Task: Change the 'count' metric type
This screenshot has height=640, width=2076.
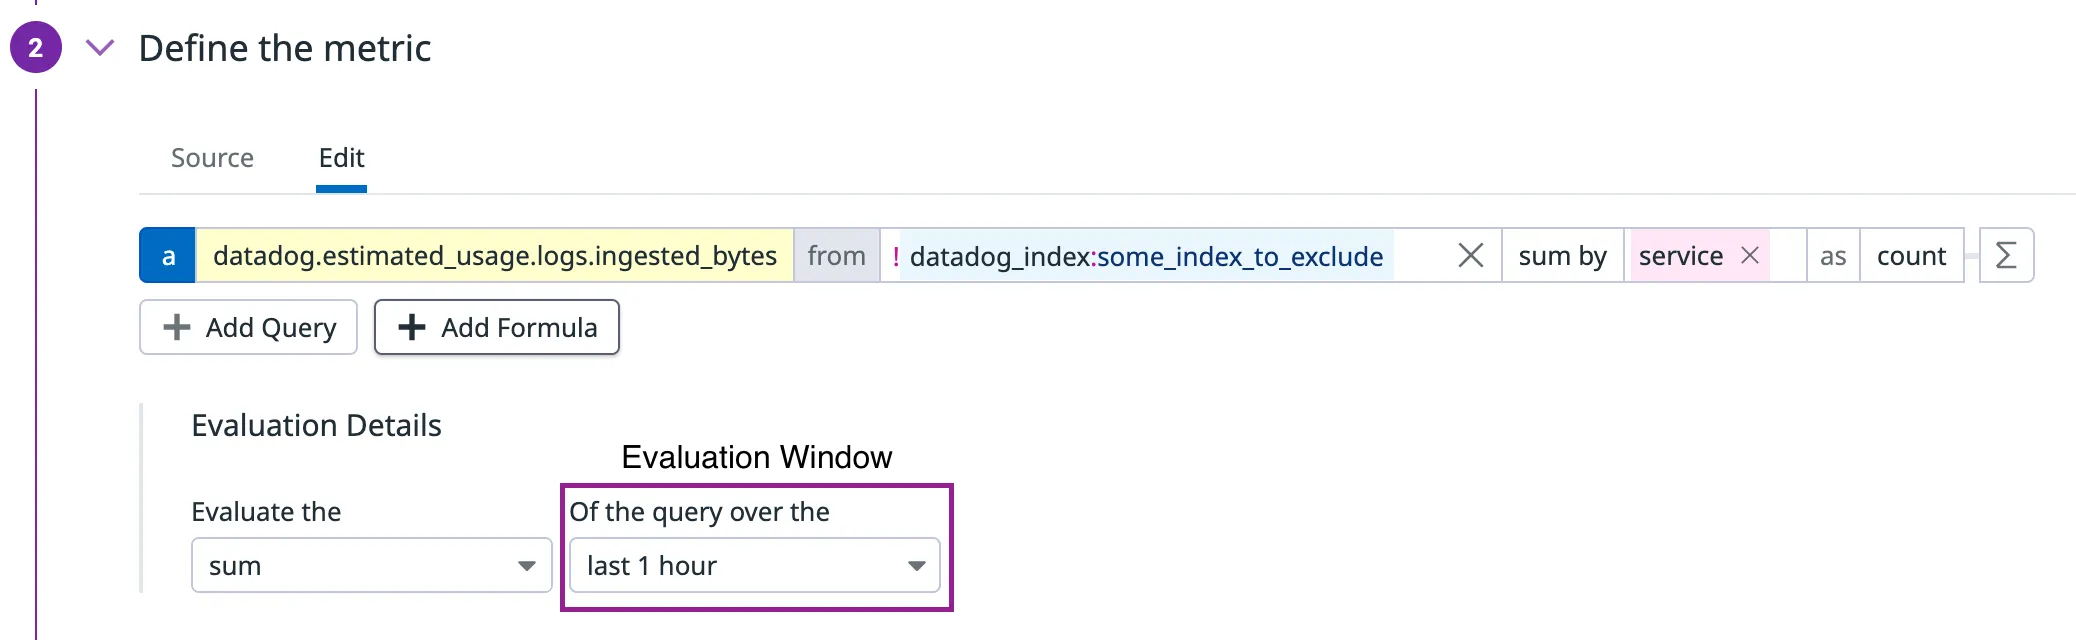Action: 1911,256
